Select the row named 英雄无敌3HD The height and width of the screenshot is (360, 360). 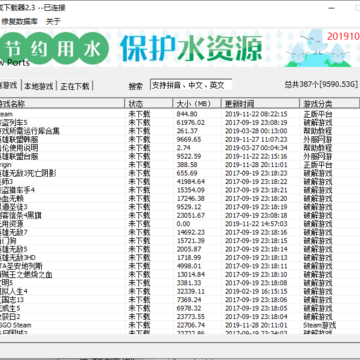(x=180, y=258)
